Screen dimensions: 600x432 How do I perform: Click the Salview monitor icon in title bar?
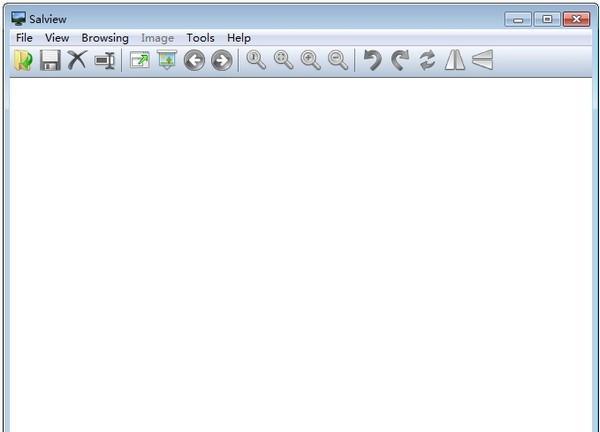point(18,18)
